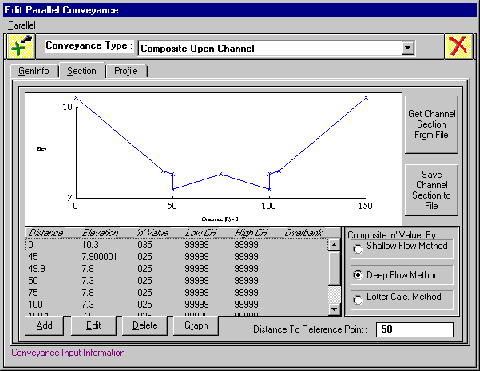Viewport: 480px width, 371px height.
Task: Click the Edit button
Action: point(94,325)
